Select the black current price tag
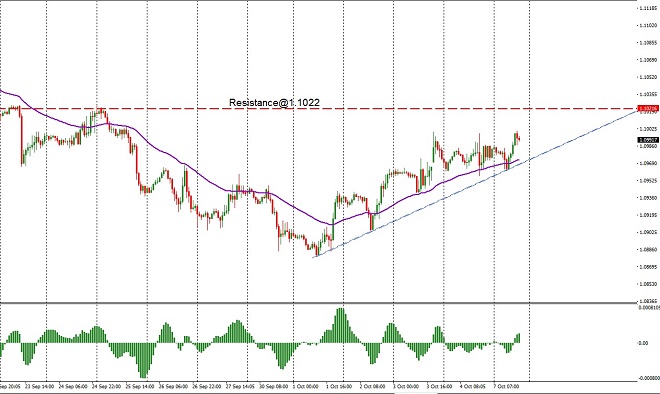Screen dimensions: 660x394 coord(648,140)
